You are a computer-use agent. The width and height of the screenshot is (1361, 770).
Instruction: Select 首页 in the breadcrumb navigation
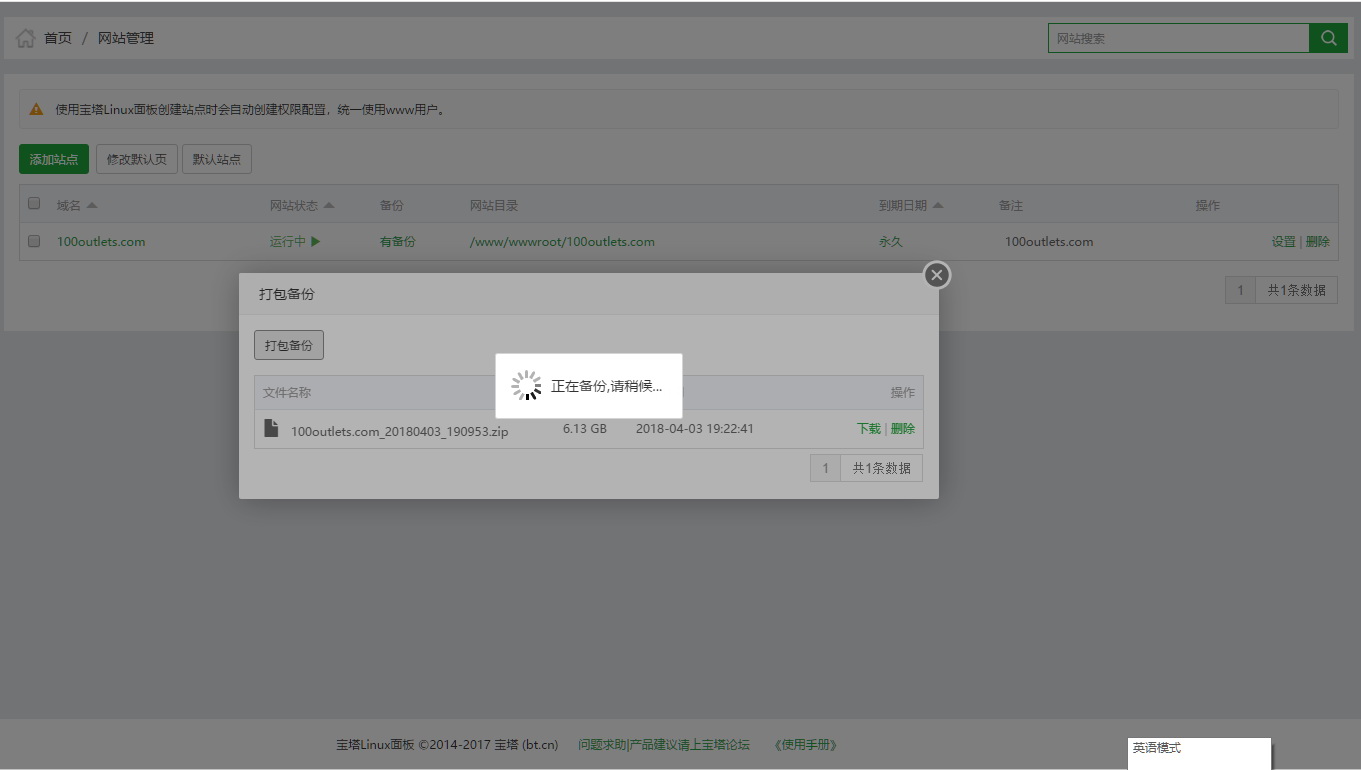pos(55,37)
